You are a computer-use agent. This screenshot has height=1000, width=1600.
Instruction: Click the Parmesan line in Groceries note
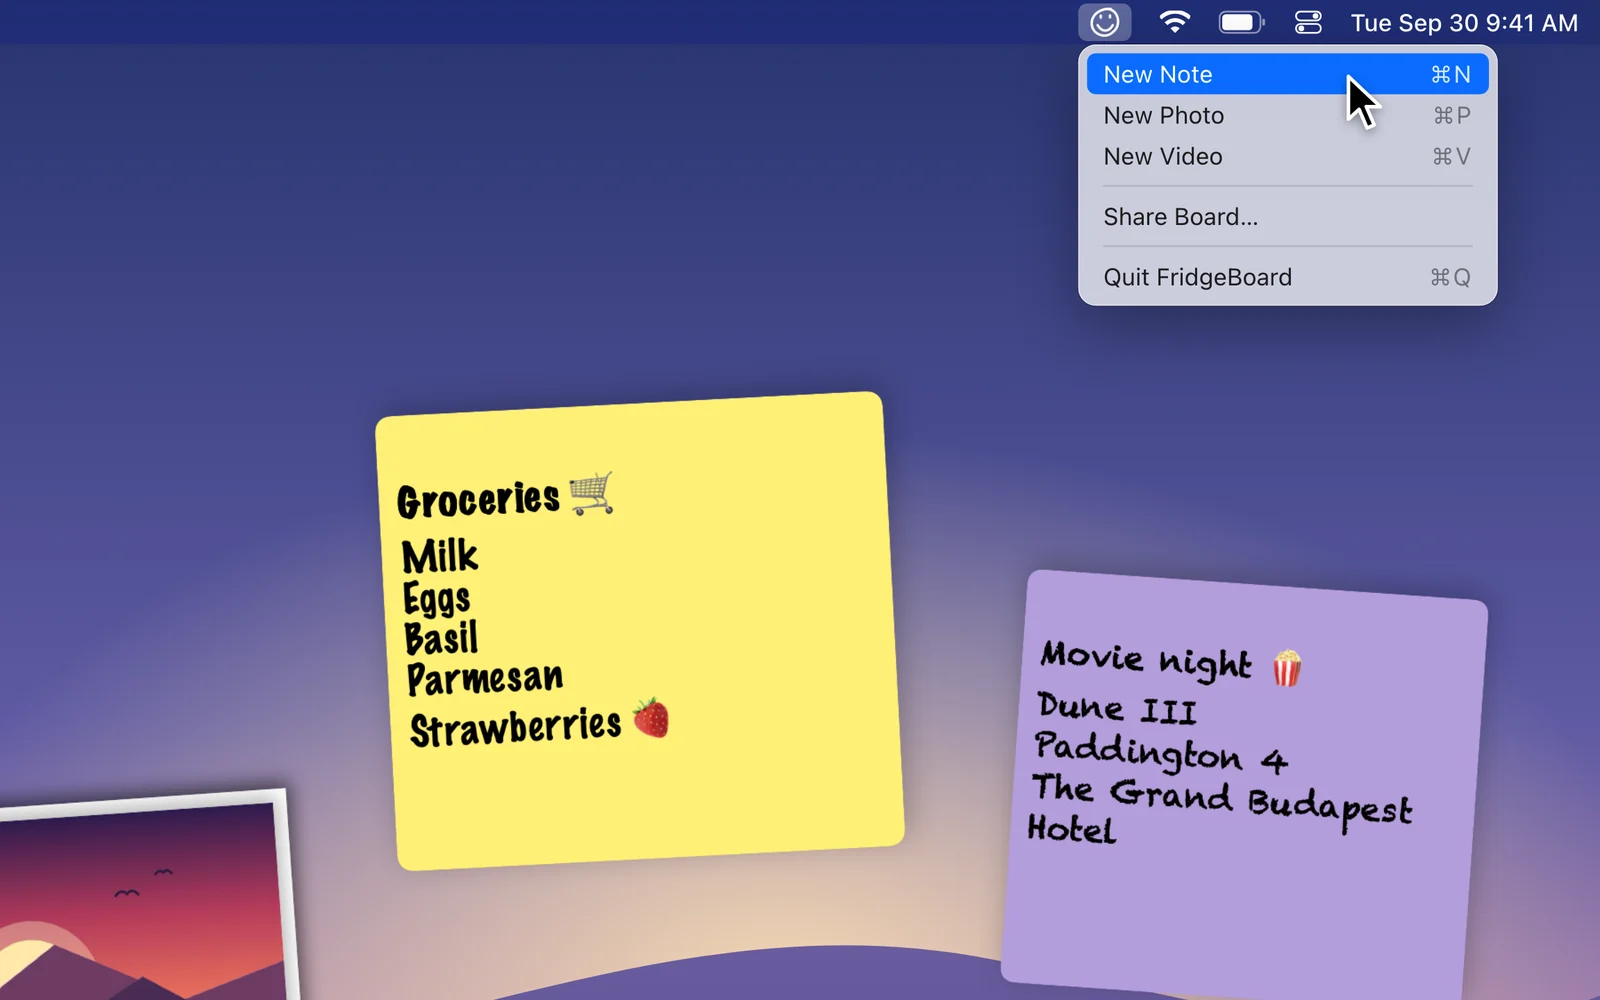pyautogui.click(x=485, y=679)
